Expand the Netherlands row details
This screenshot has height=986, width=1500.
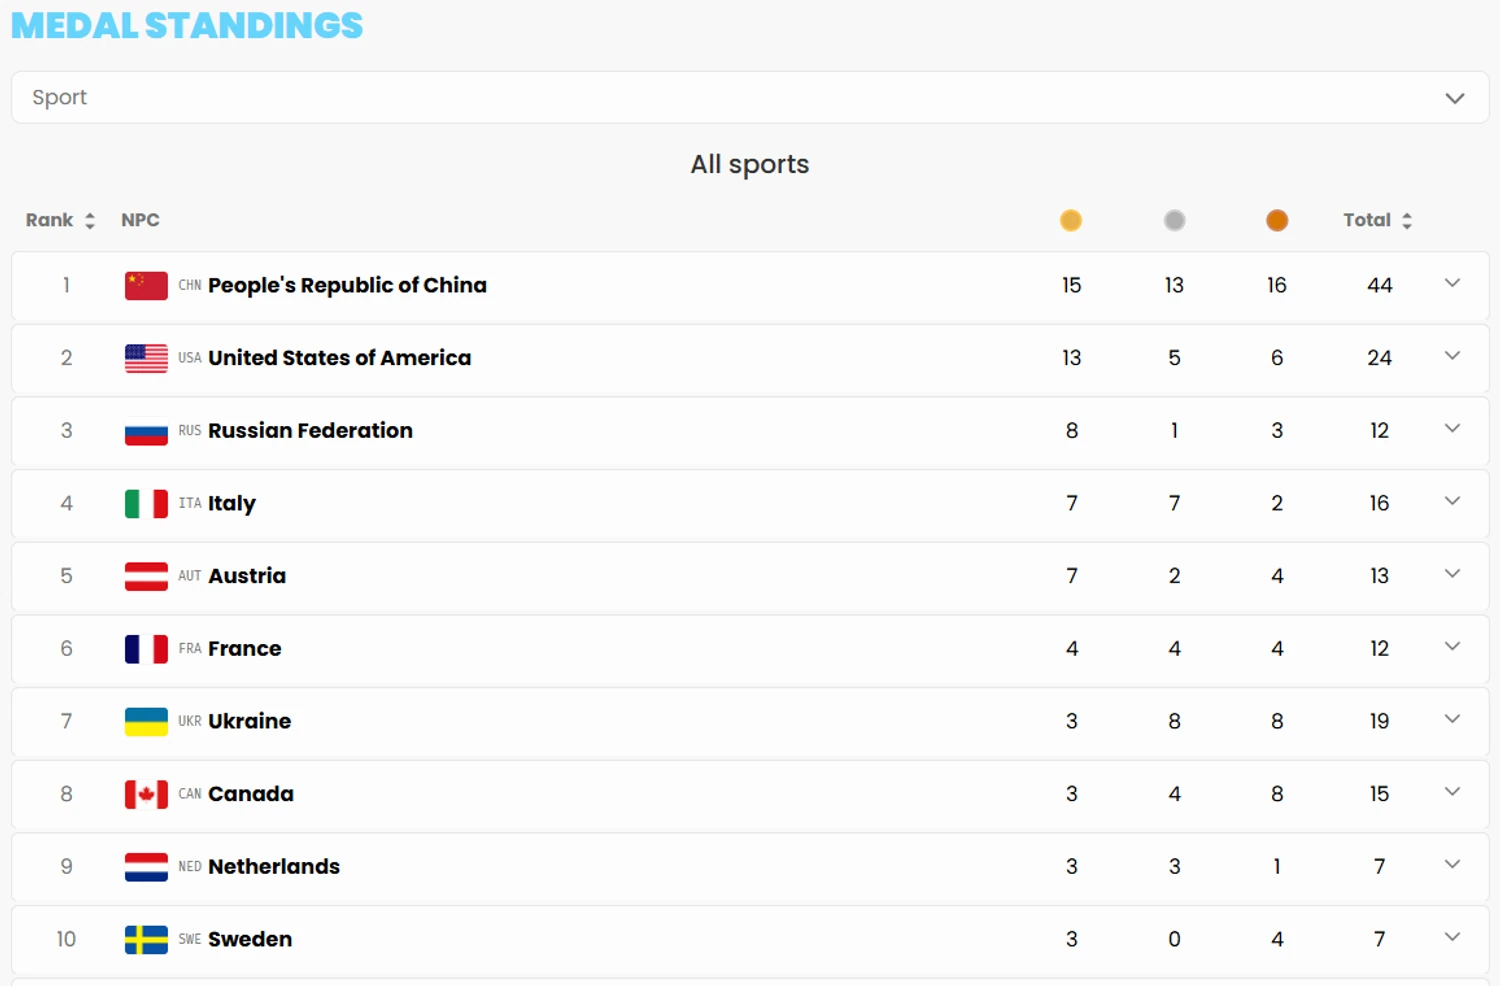1453,865
